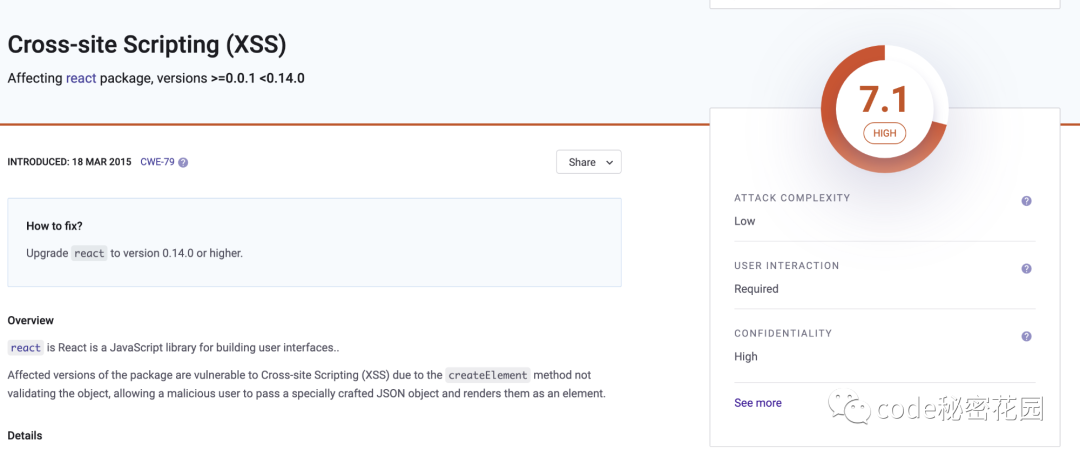Expand the Share menu chevron arrow
Screen dimensions: 1080x456
[x=609, y=163]
